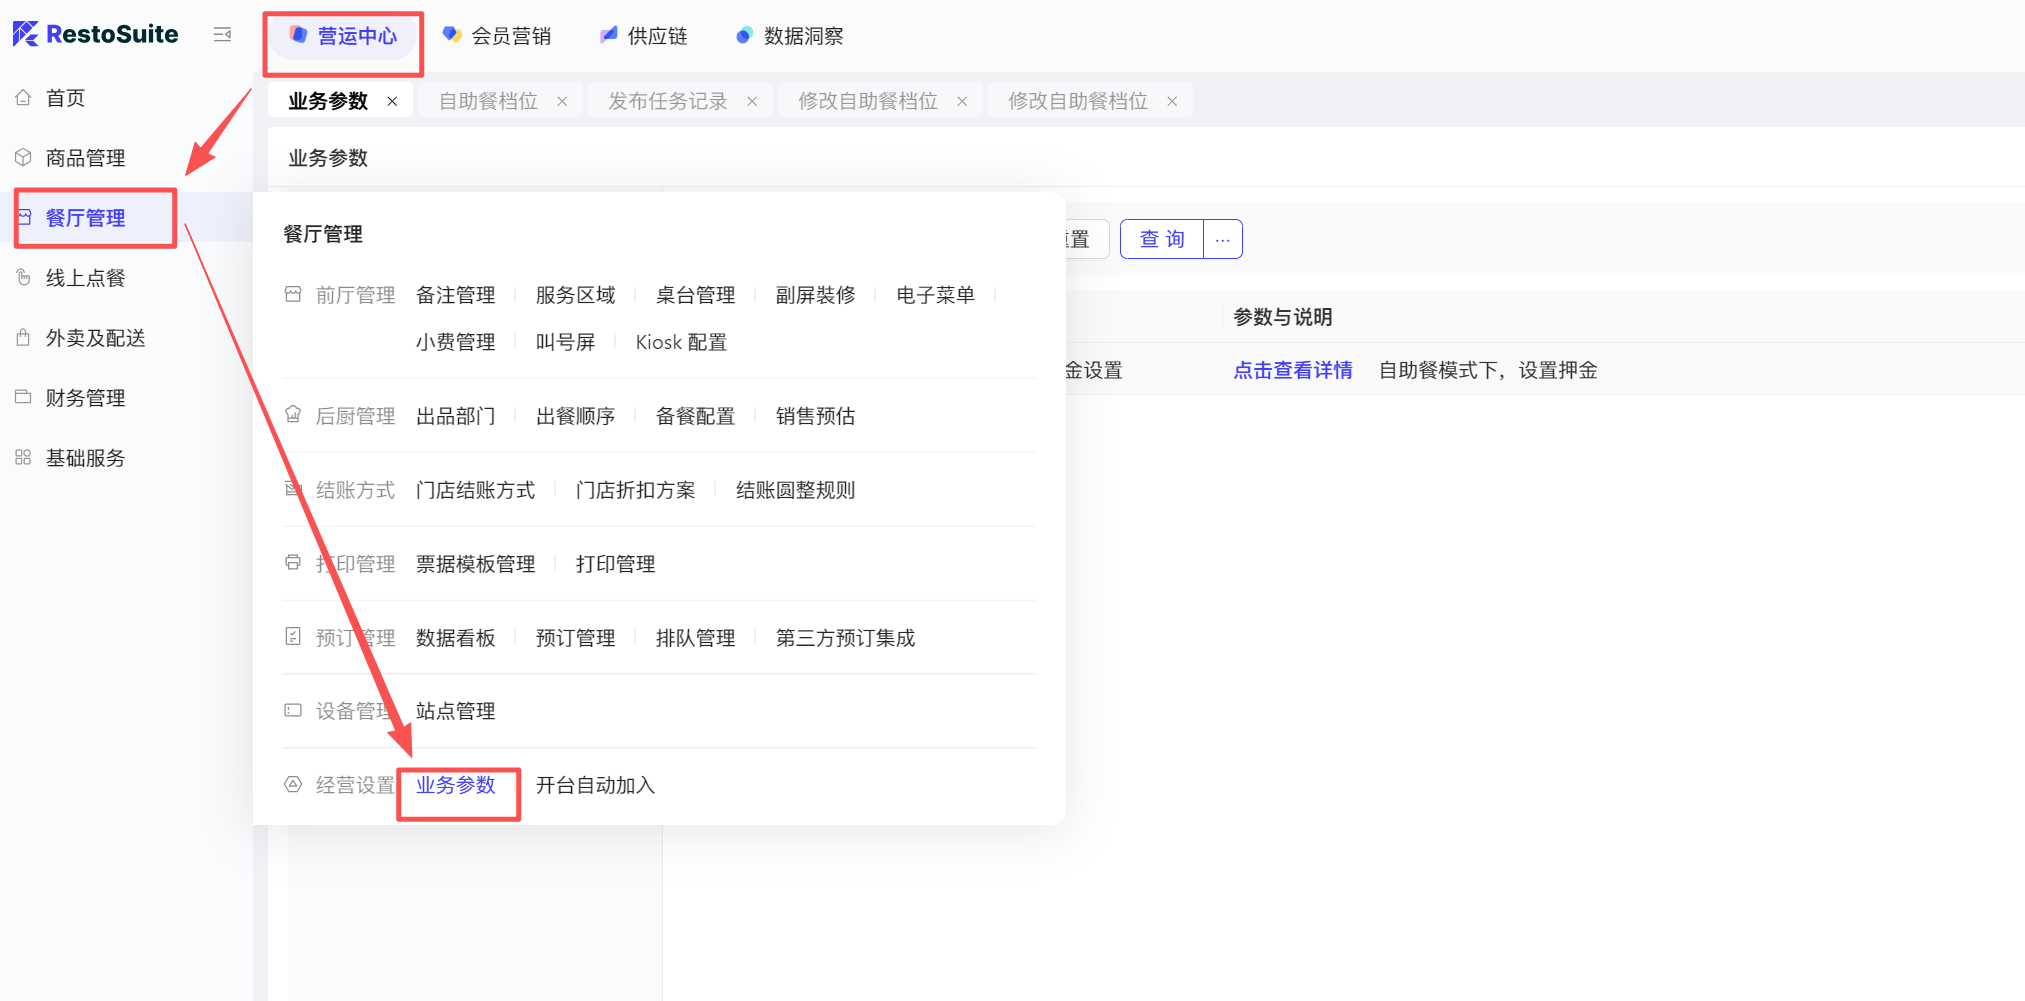
Task: Open the 会员营销 top menu
Action: click(x=497, y=36)
